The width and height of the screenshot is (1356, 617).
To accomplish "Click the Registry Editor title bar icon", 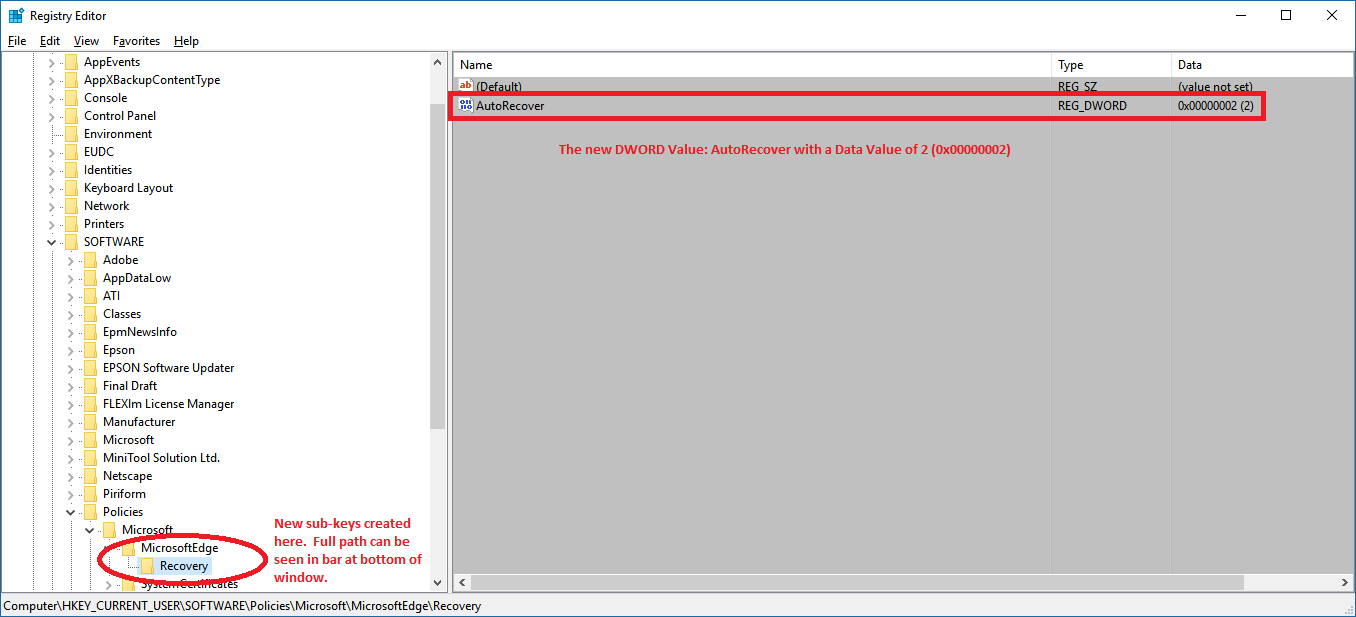I will coord(16,15).
